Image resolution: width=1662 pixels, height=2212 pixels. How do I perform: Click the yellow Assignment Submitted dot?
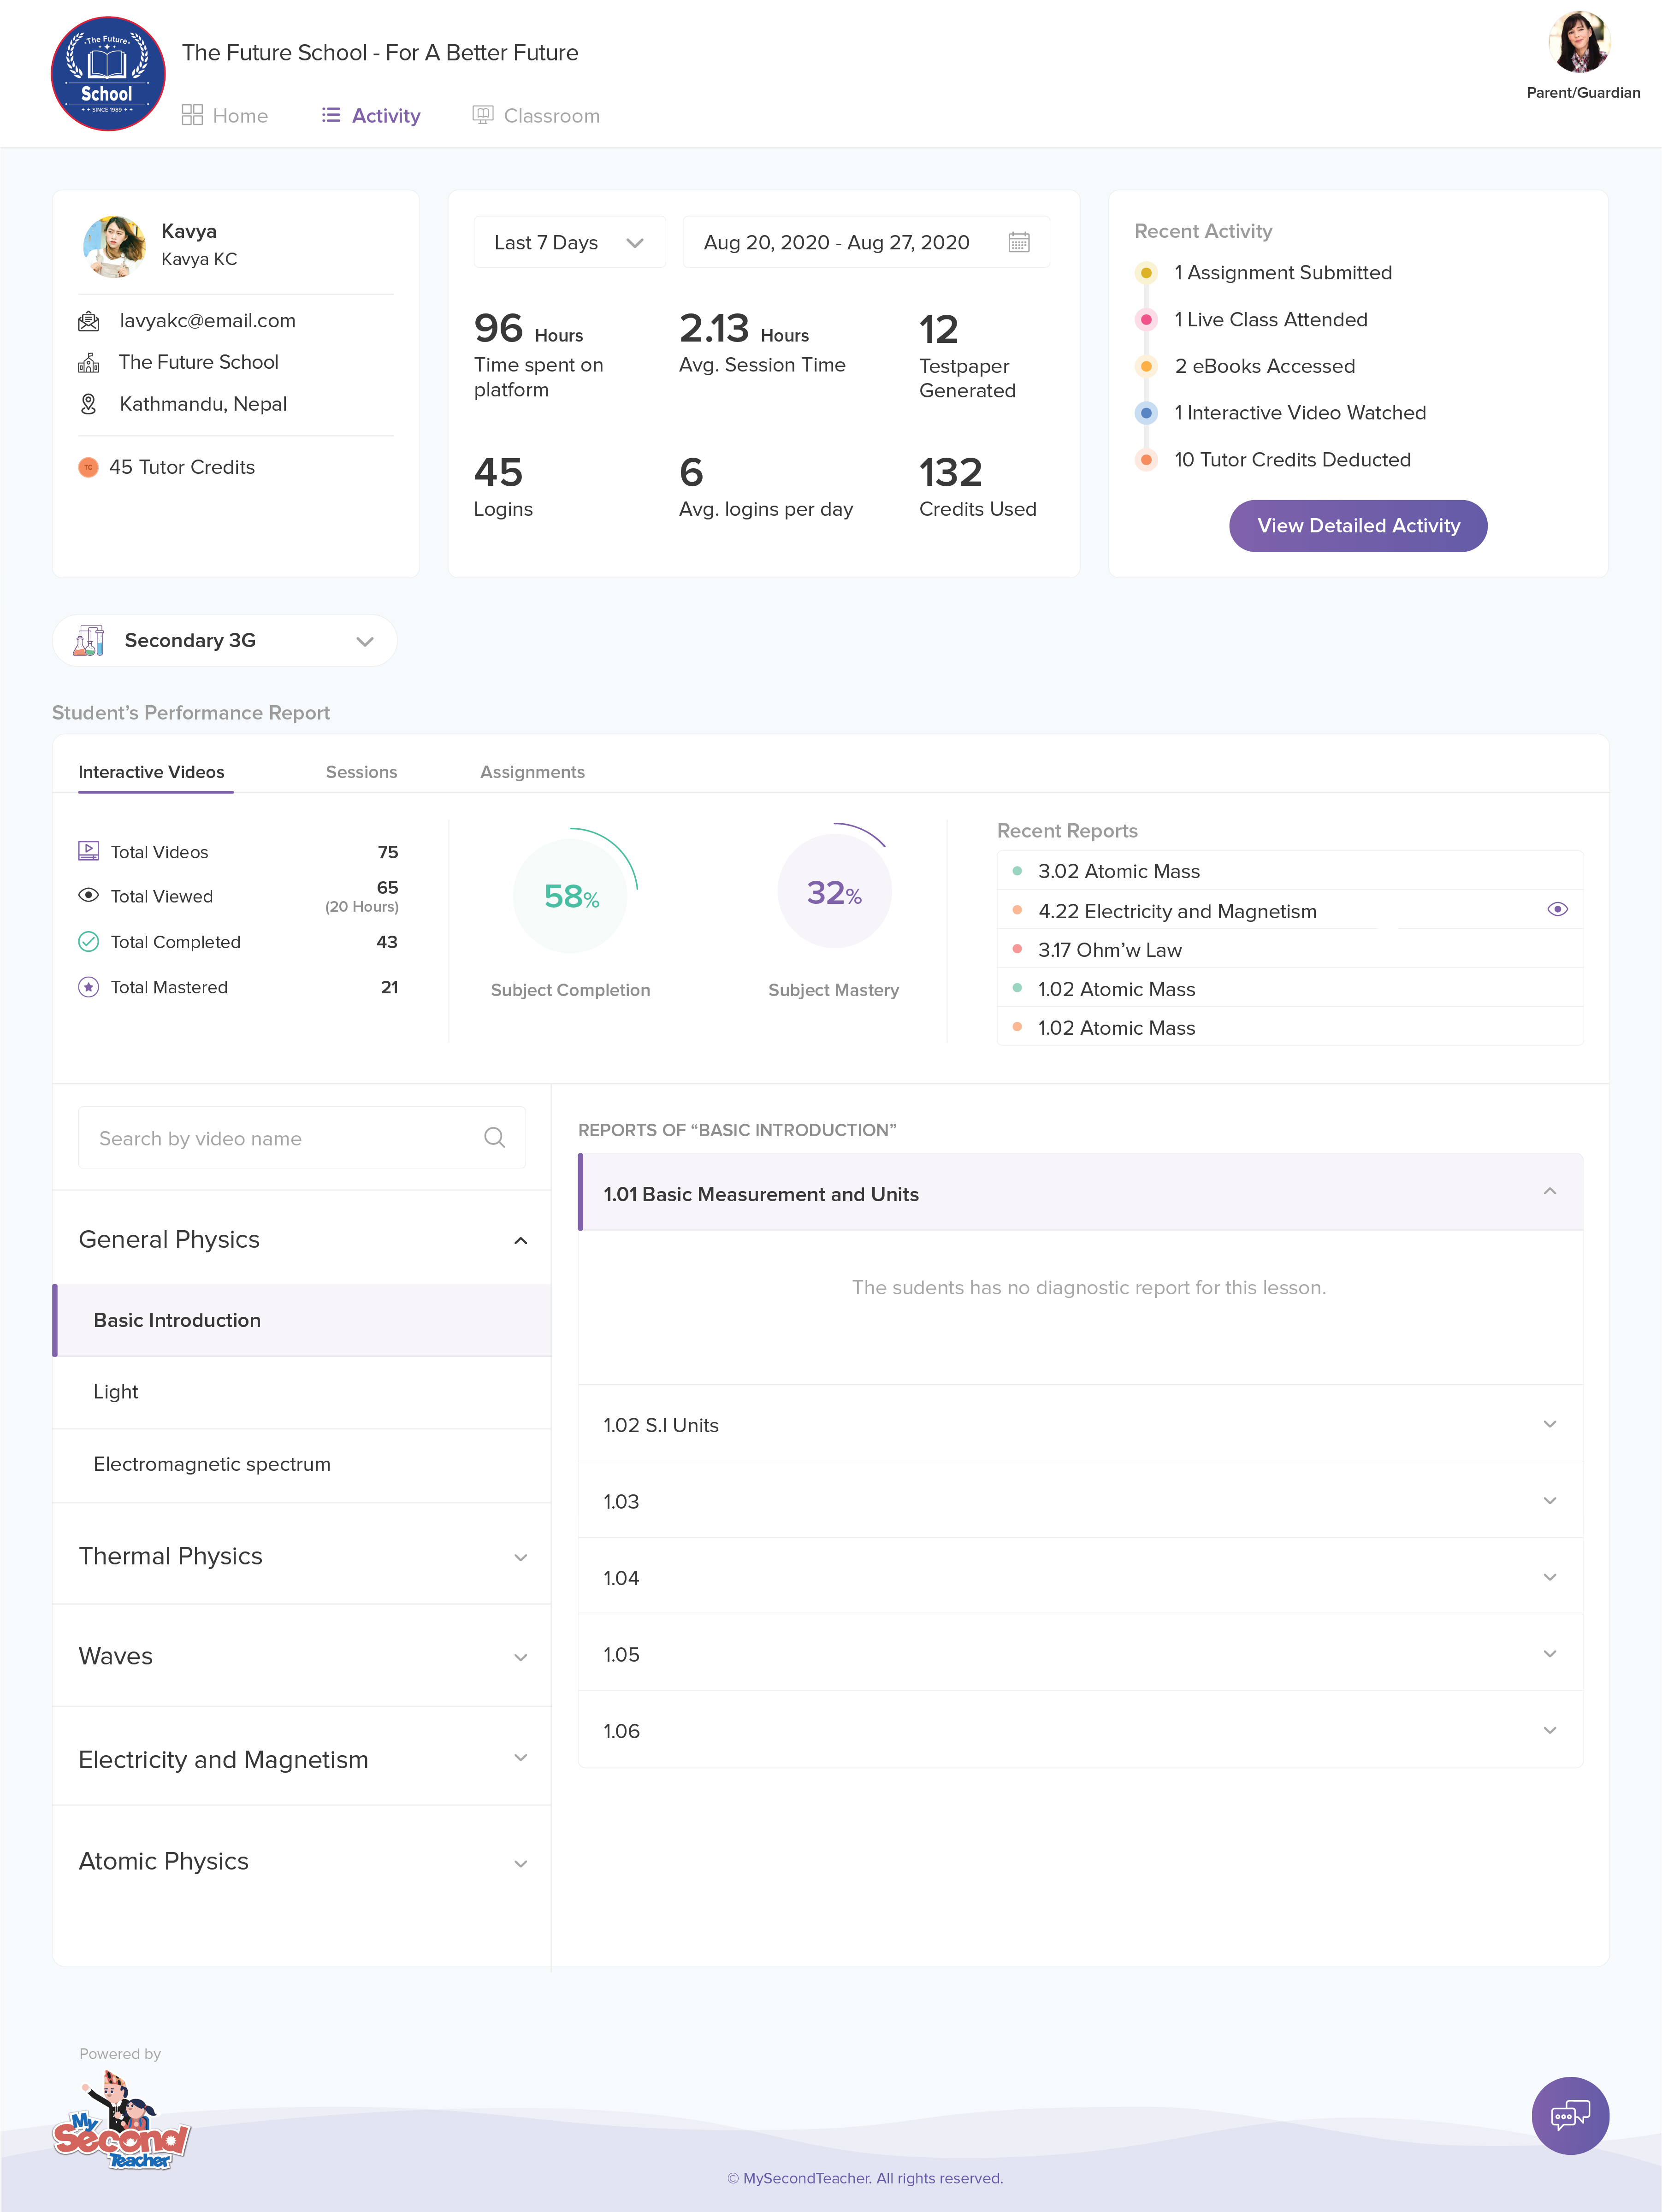point(1146,273)
